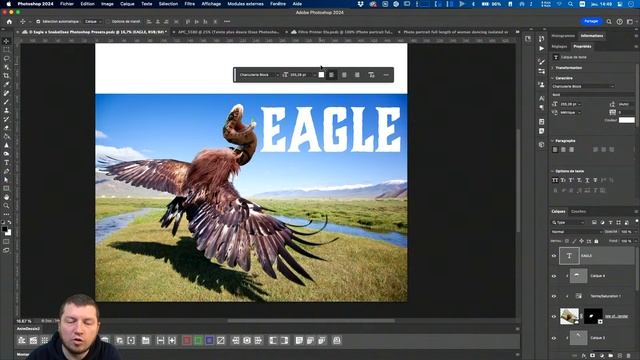Collapse the Paragraphe section

tap(553, 141)
